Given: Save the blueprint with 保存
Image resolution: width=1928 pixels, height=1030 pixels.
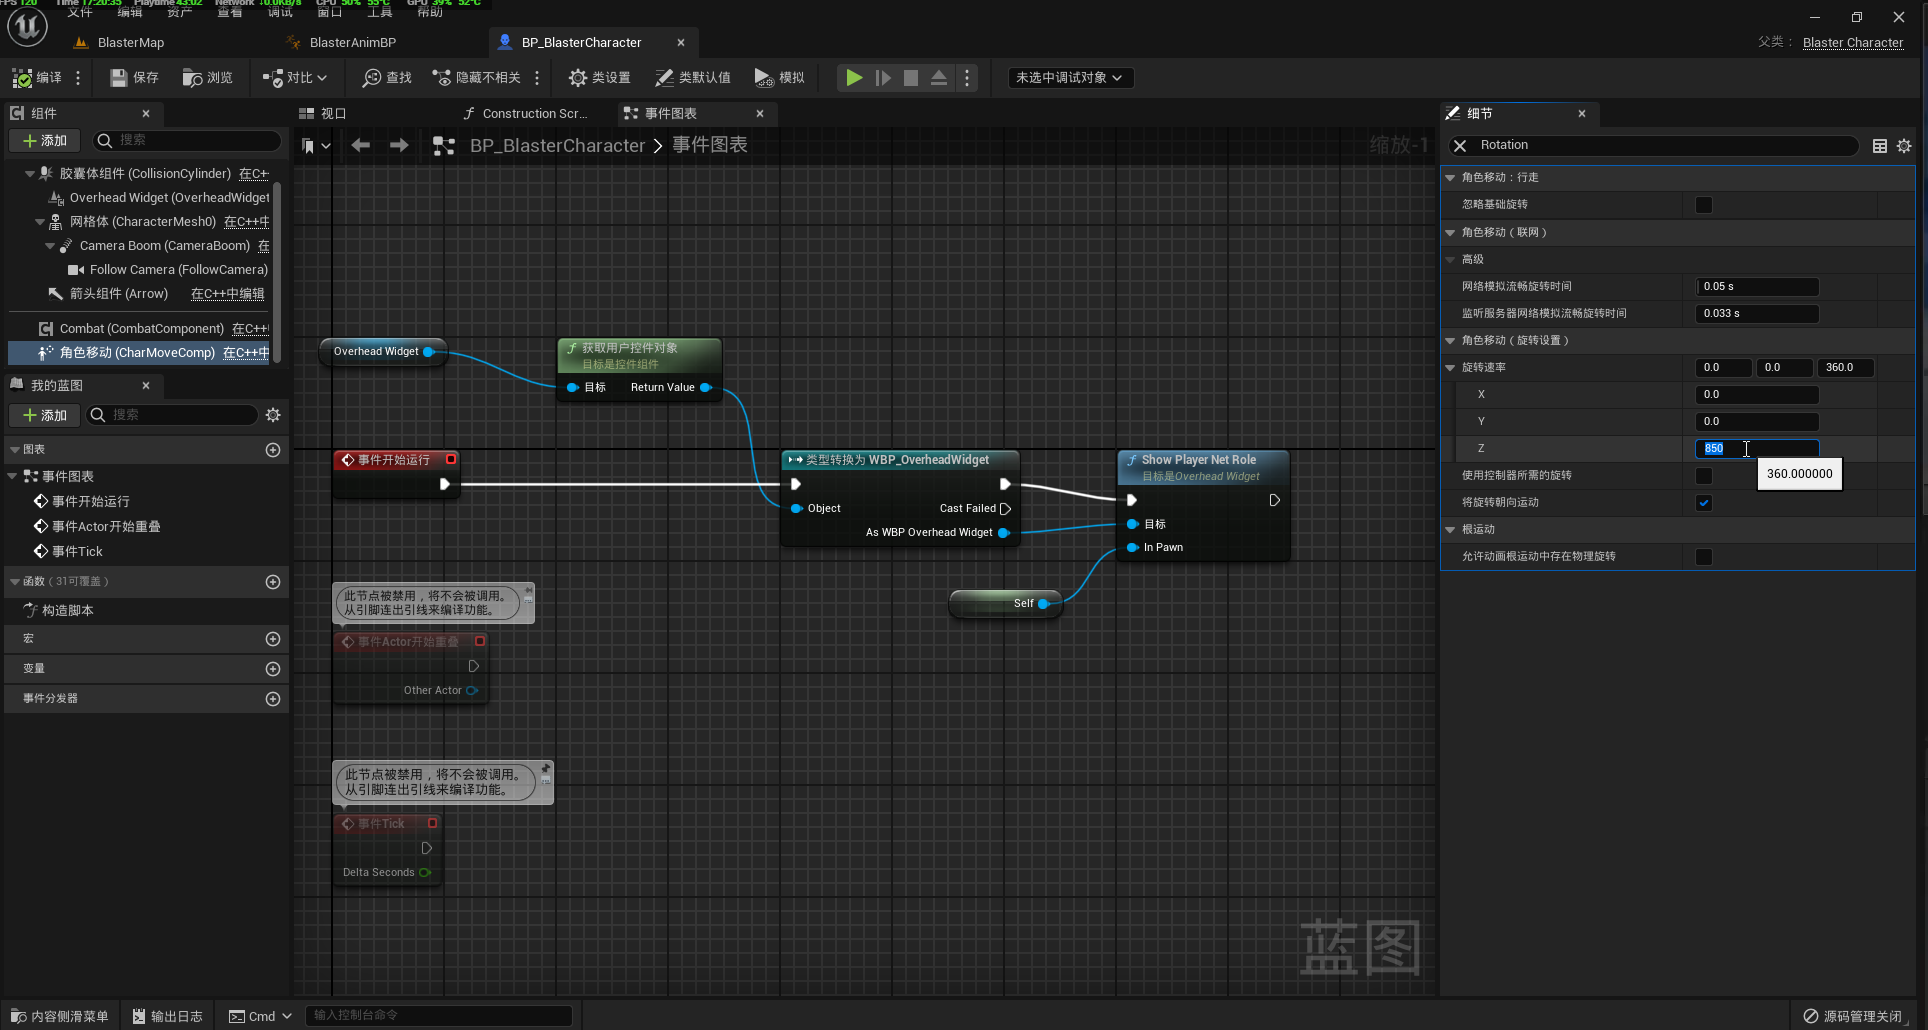Looking at the screenshot, I should coord(134,78).
